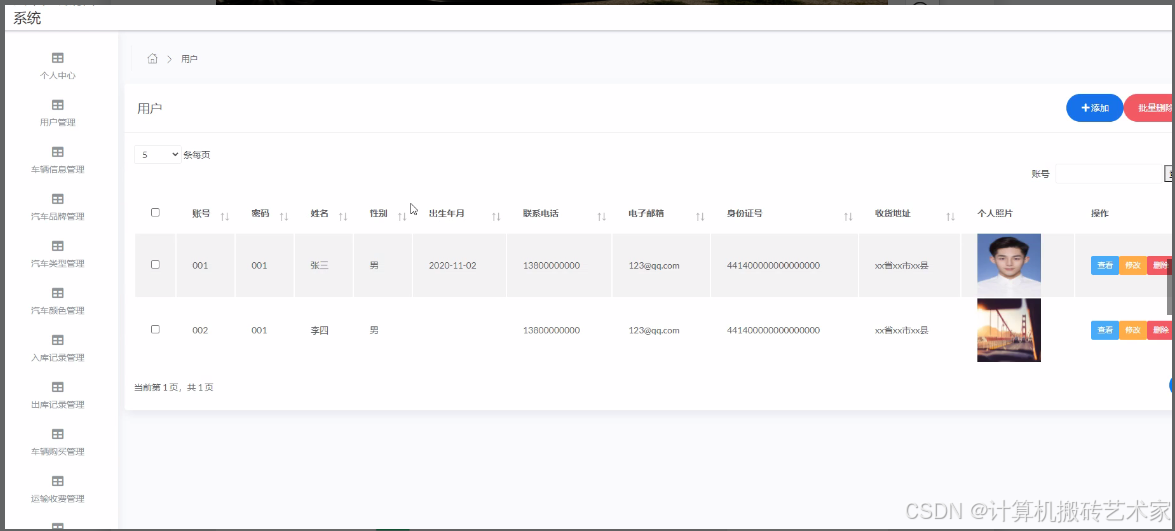Screen dimensions: 1175x531
Task: Click the table icon above 个人中心
Action: (58, 58)
